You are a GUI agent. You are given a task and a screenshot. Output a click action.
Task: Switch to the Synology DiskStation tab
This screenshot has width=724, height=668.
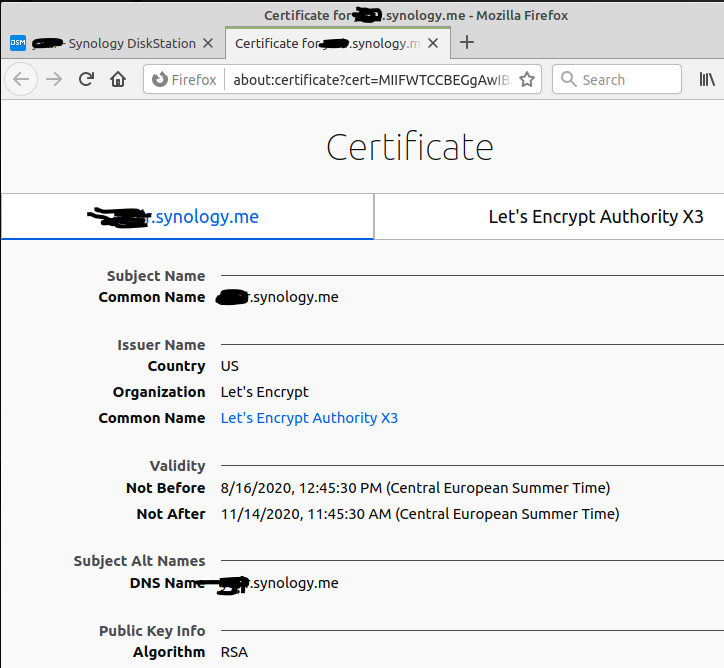pos(112,43)
